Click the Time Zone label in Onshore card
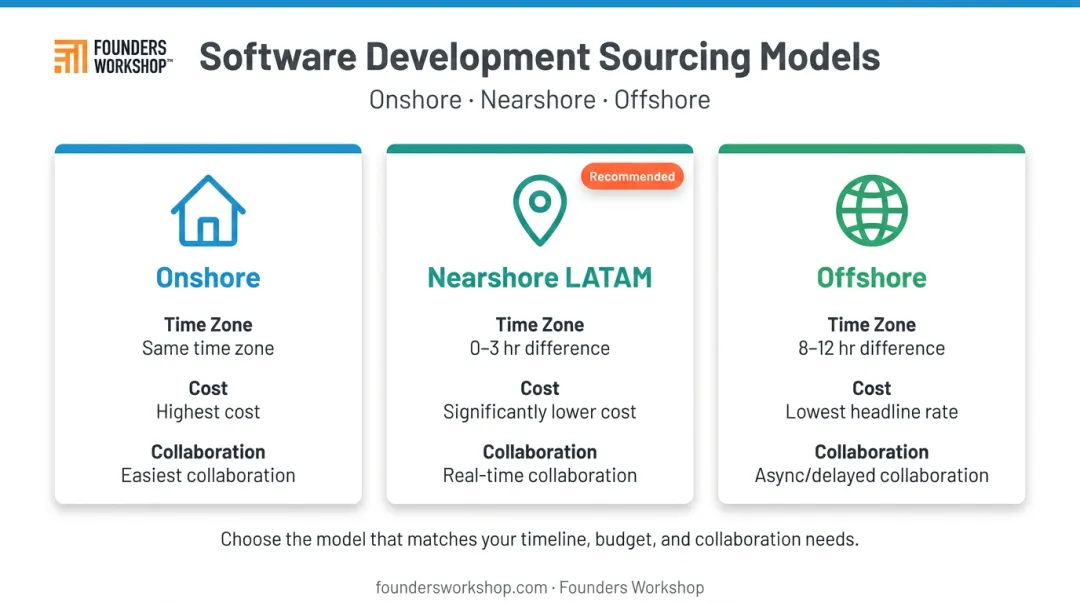This screenshot has height=603, width=1080. click(x=208, y=325)
